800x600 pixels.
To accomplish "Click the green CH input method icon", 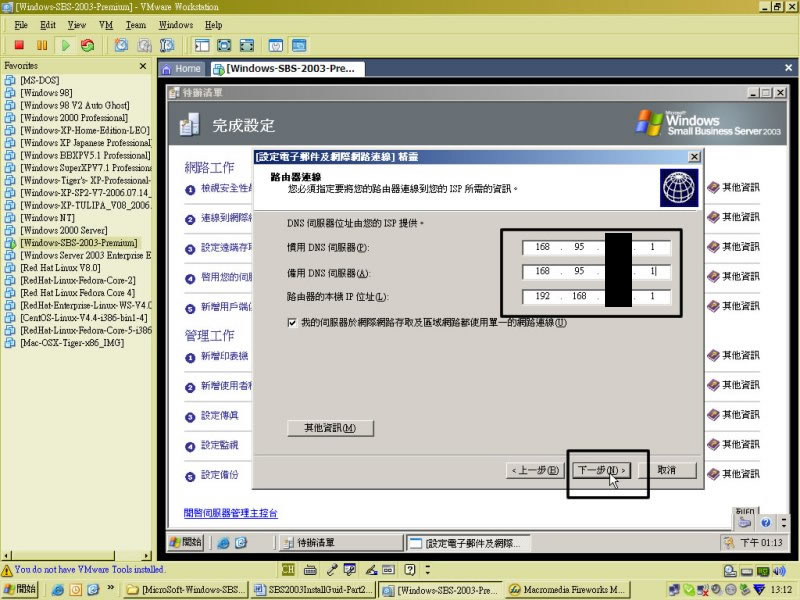I will (x=288, y=569).
